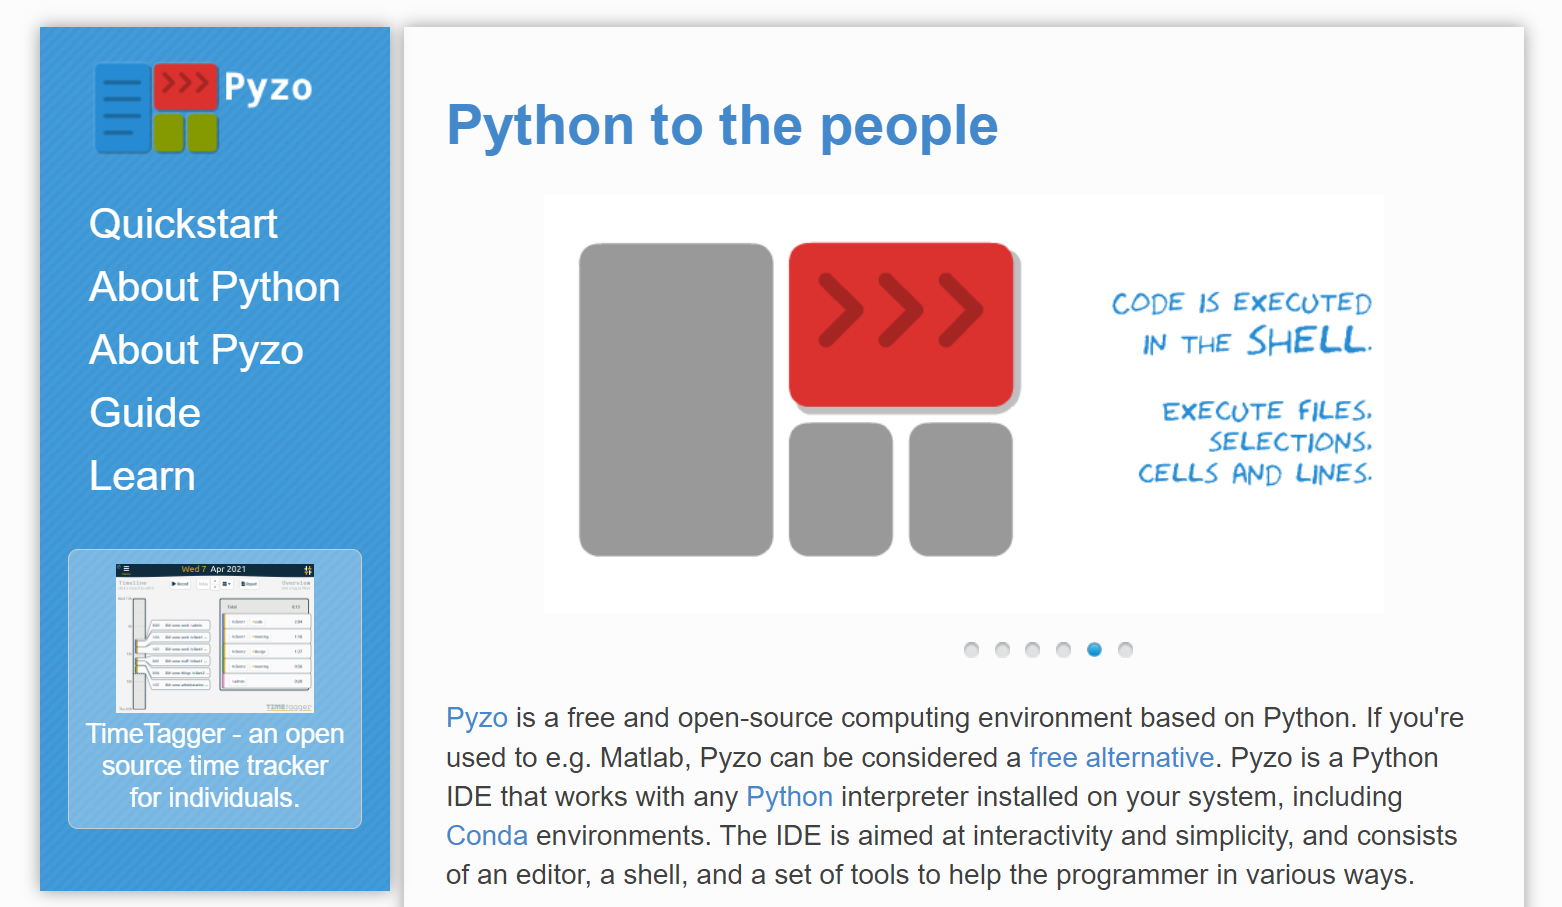Click the Pyzo logo in the sidebar
Image resolution: width=1562 pixels, height=907 pixels.
(203, 108)
